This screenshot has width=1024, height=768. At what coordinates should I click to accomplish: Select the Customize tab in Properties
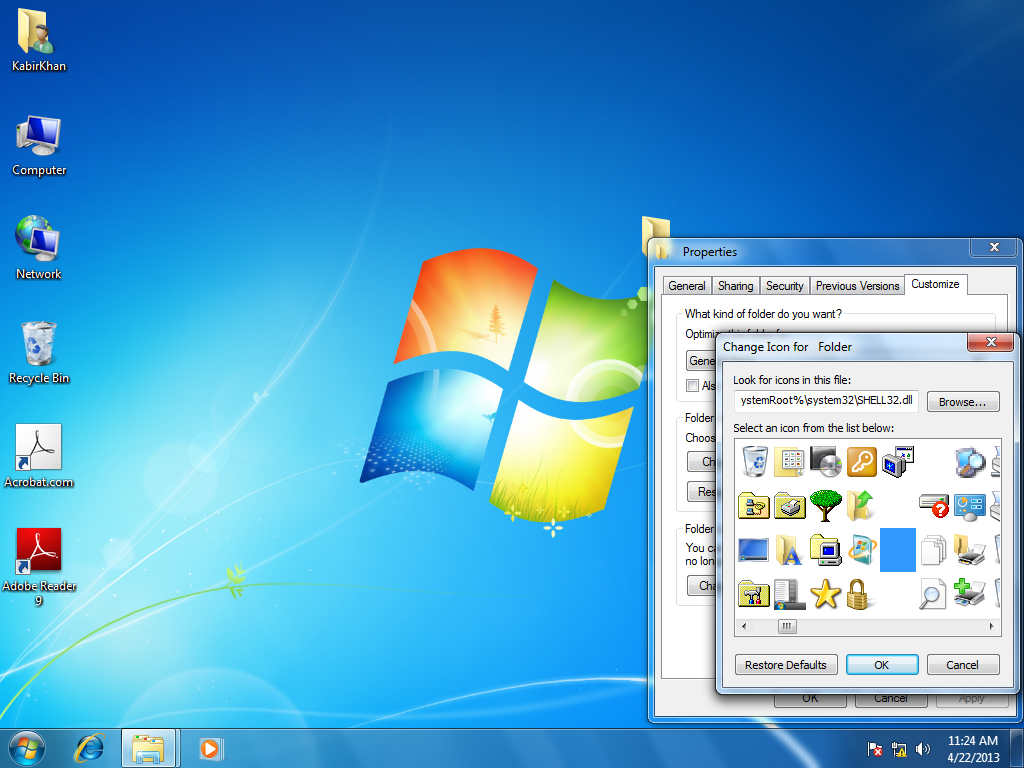(x=935, y=284)
